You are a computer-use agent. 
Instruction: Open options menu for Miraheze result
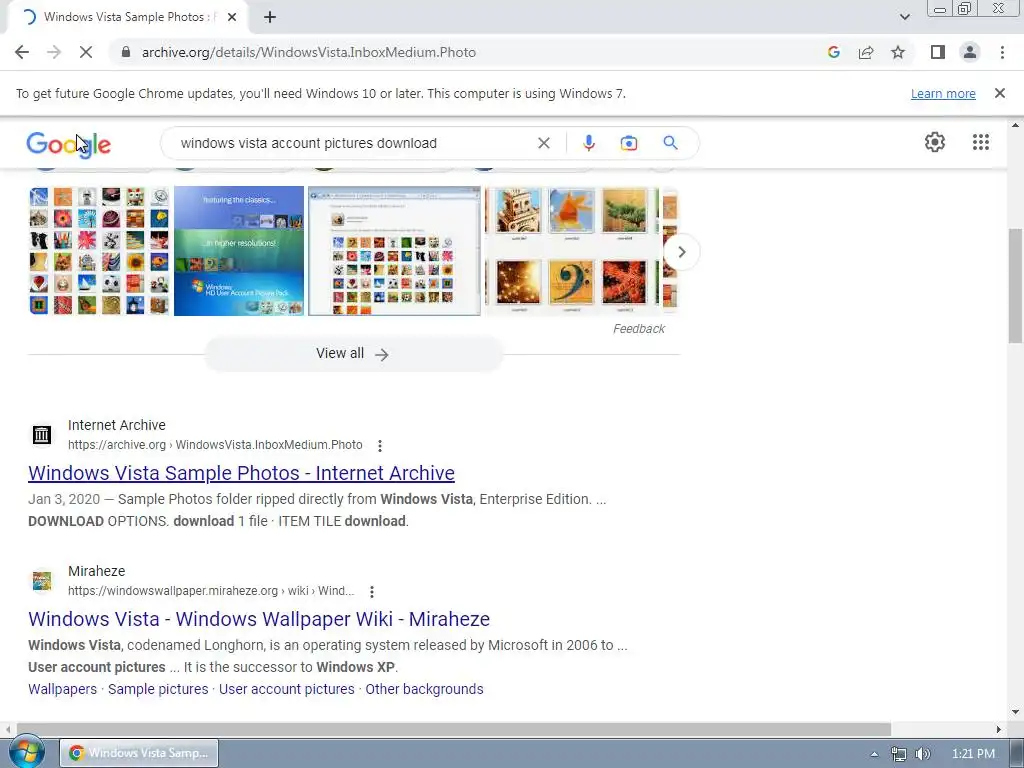(x=372, y=592)
